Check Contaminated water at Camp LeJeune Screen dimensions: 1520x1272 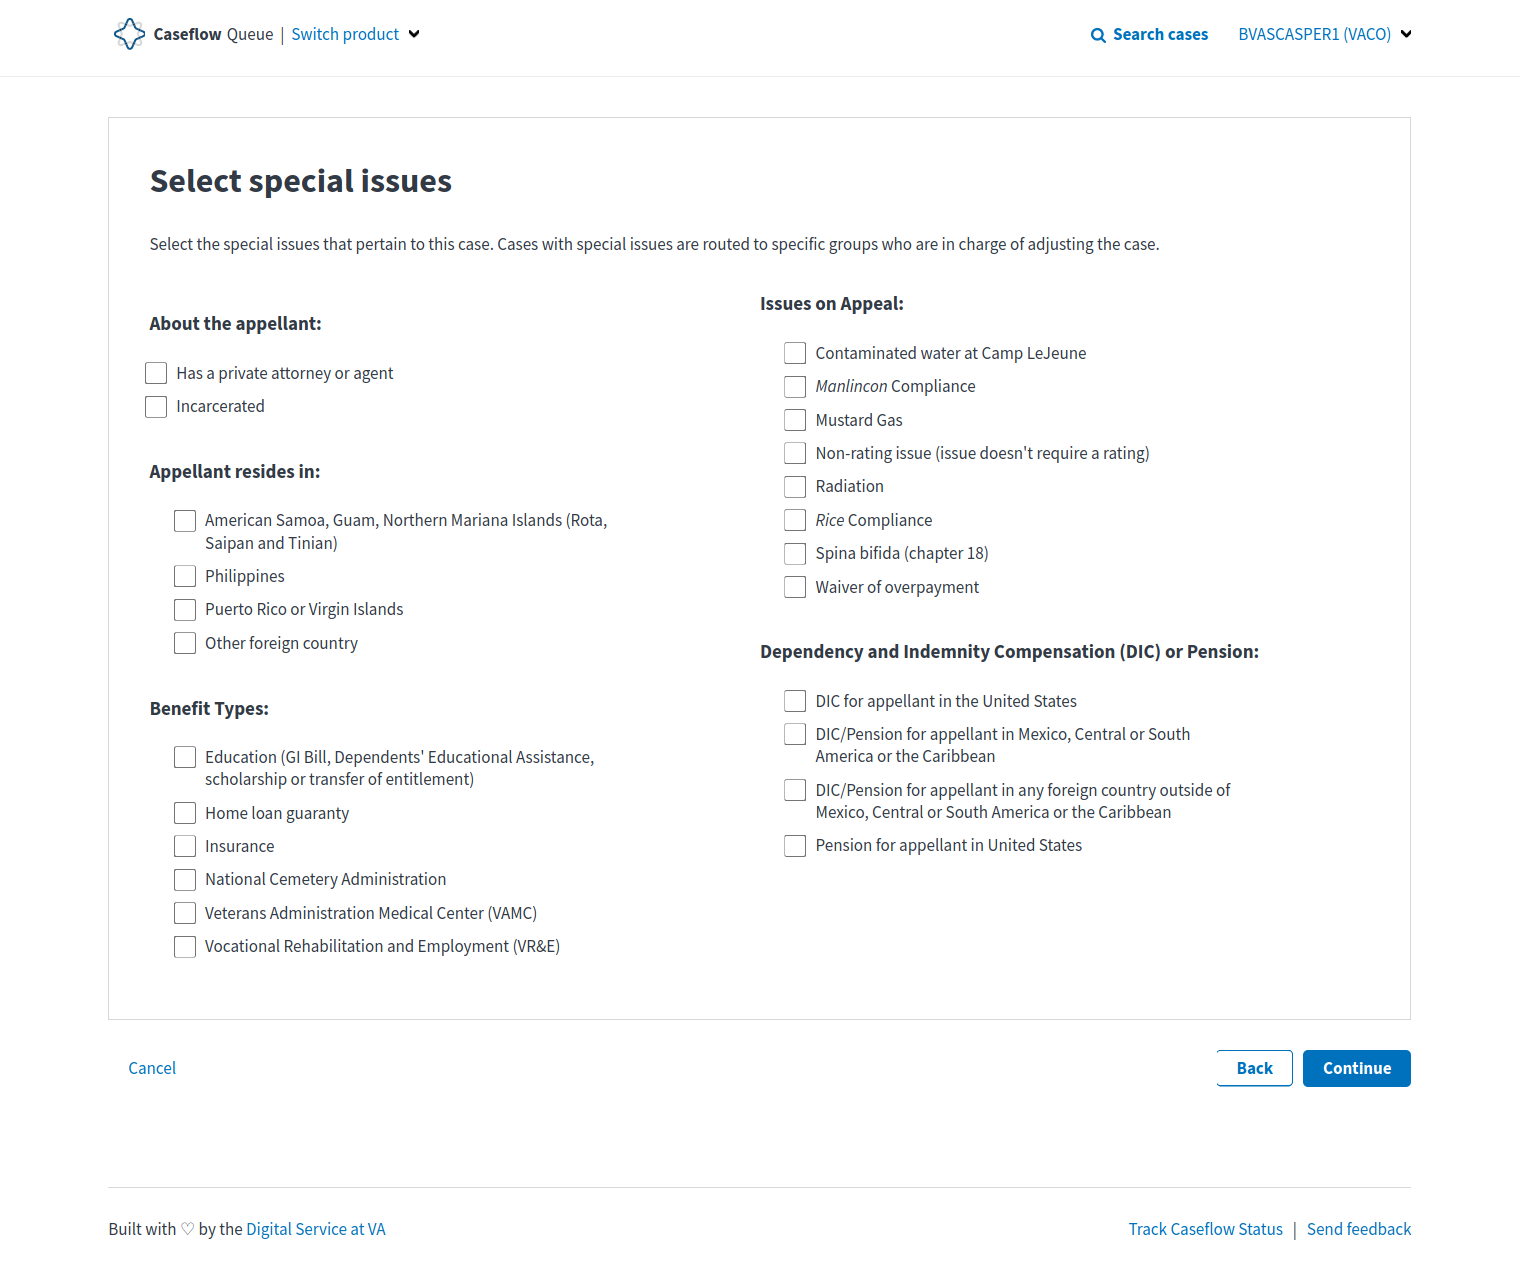click(x=795, y=353)
